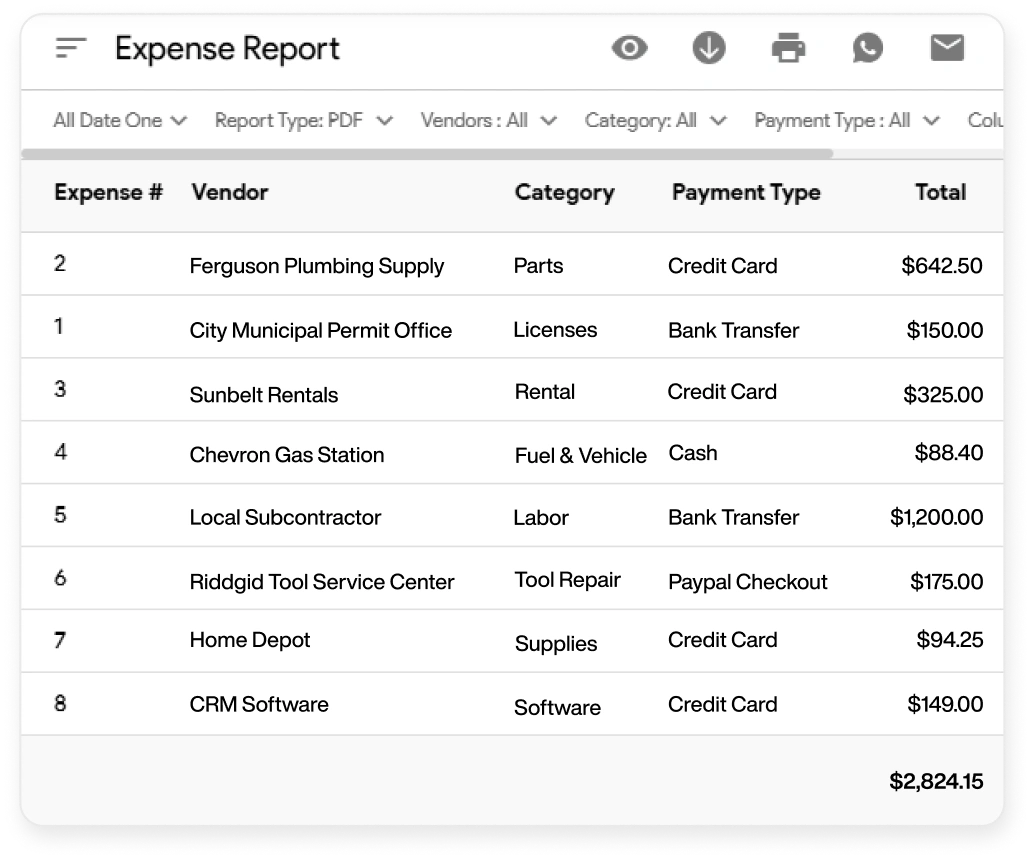The width and height of the screenshot is (1032, 860).
Task: Click the $149.00 total amount
Action: click(945, 704)
